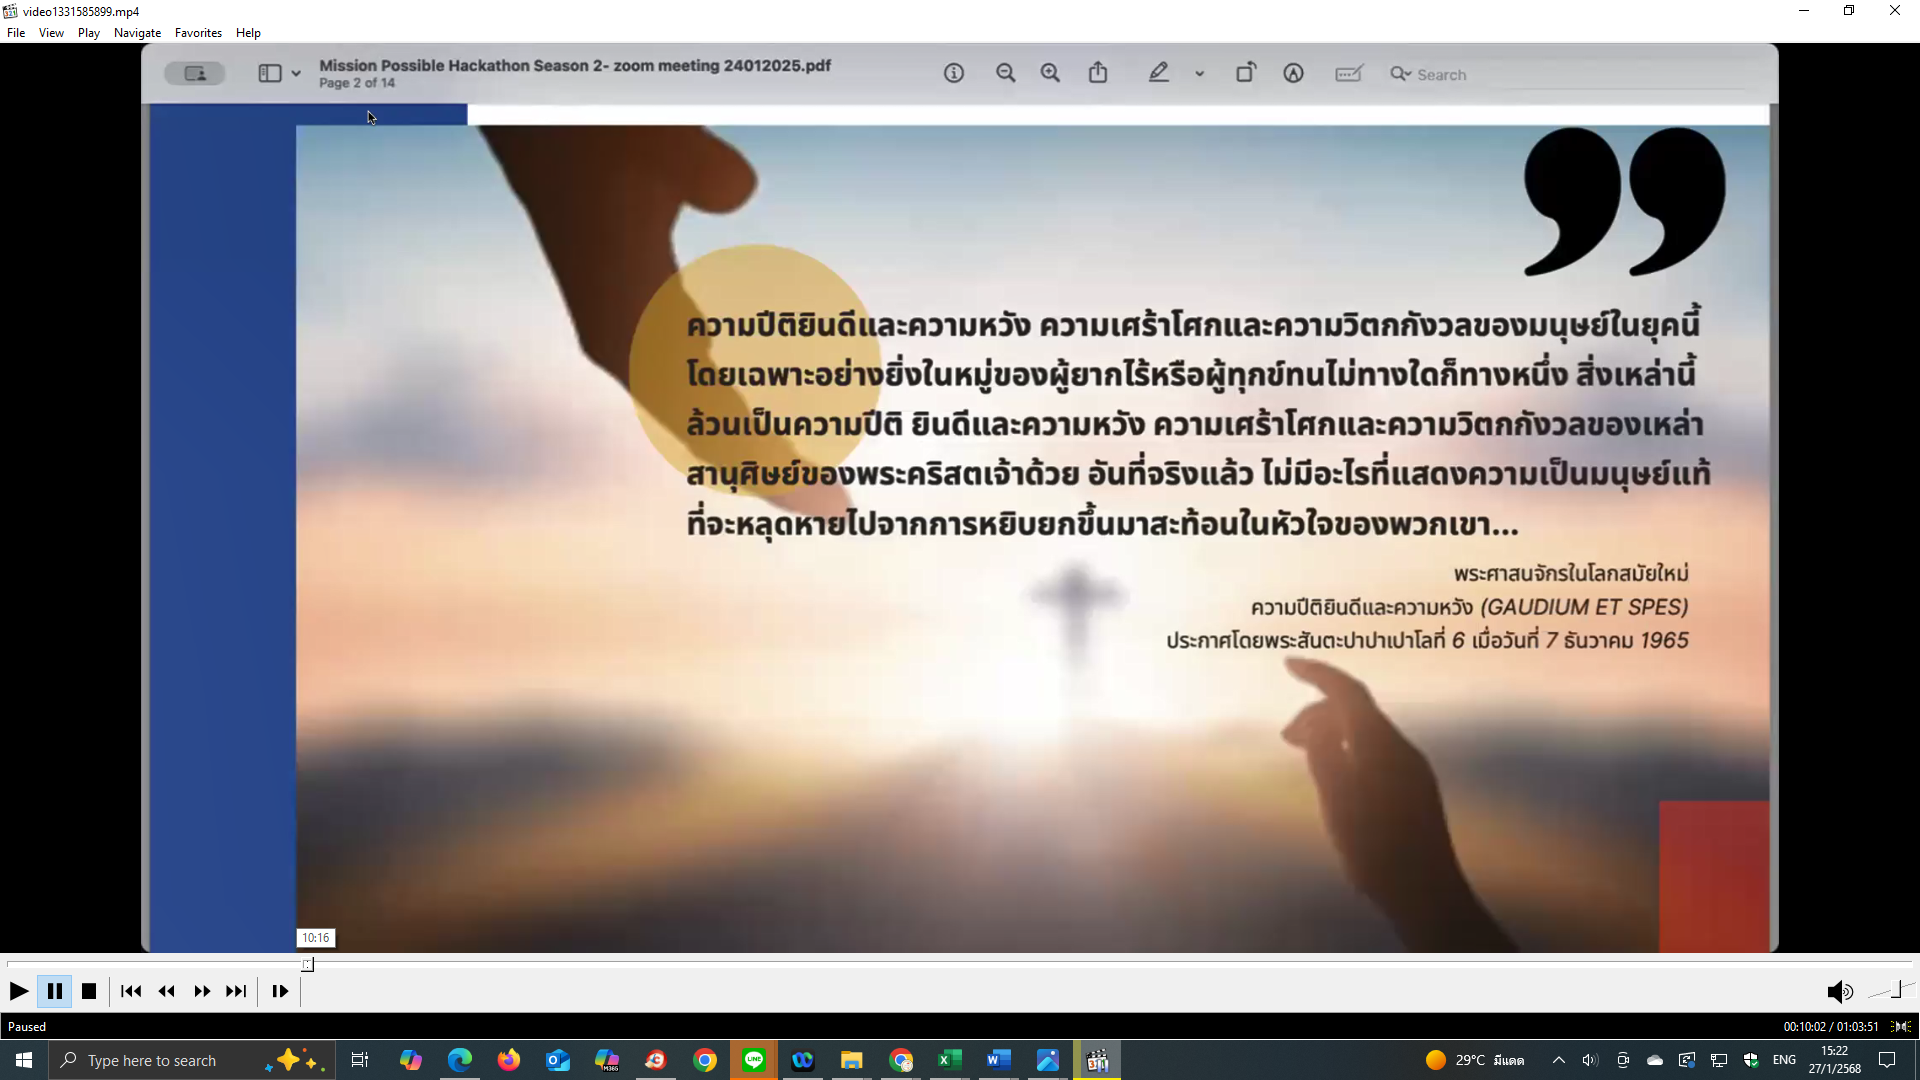Click the fast forward icon
The width and height of the screenshot is (1920, 1080).
point(202,991)
